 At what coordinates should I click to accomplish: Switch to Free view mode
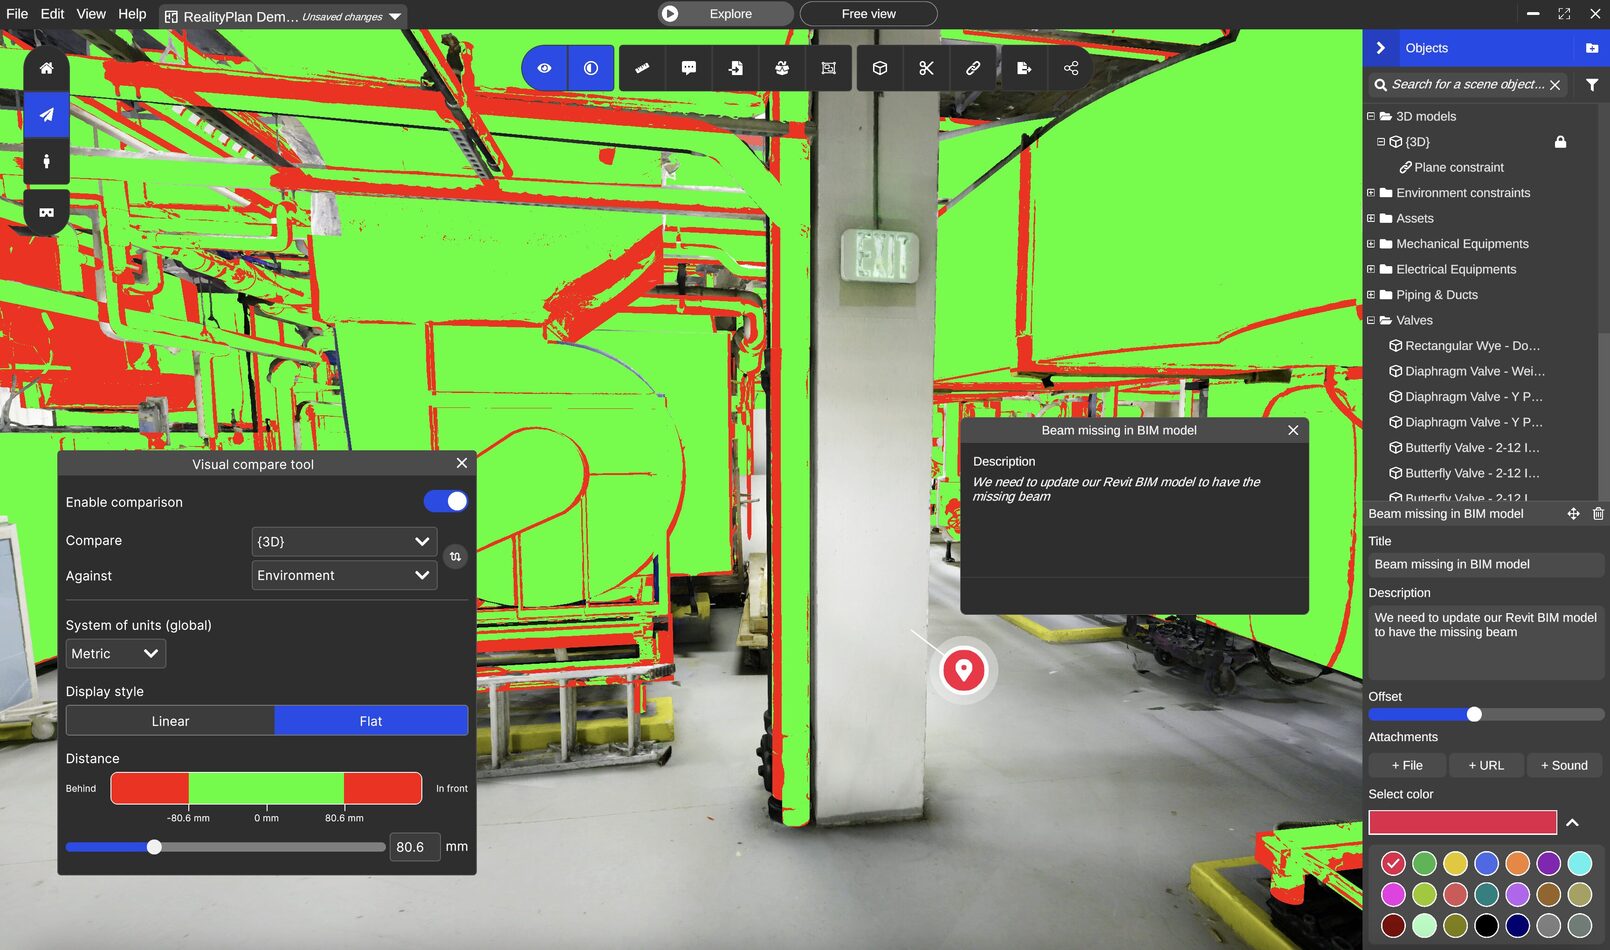pos(868,14)
